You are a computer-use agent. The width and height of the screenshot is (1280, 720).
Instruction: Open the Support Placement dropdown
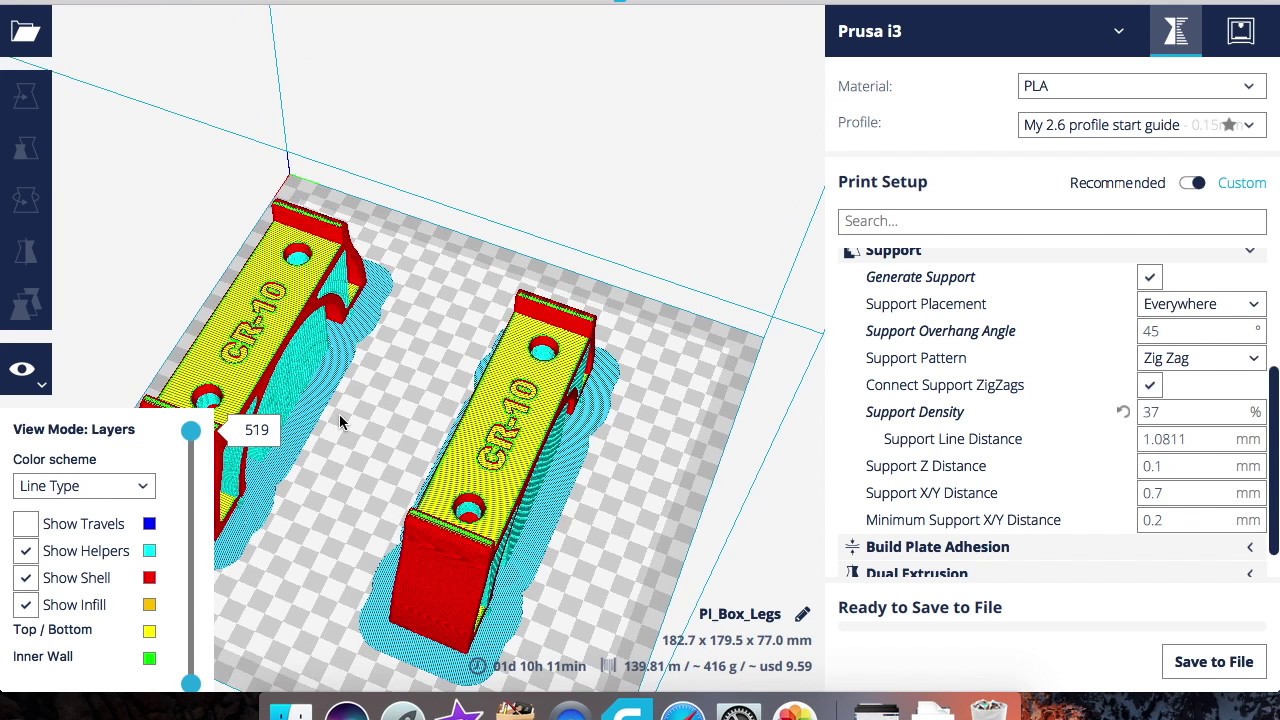click(1201, 304)
